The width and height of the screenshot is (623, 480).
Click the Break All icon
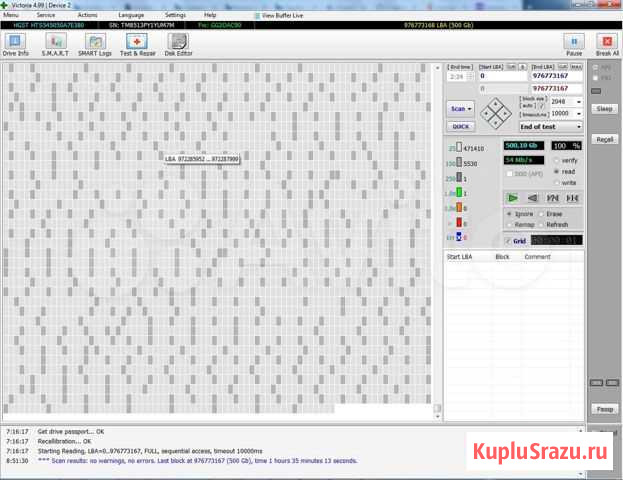point(607,43)
